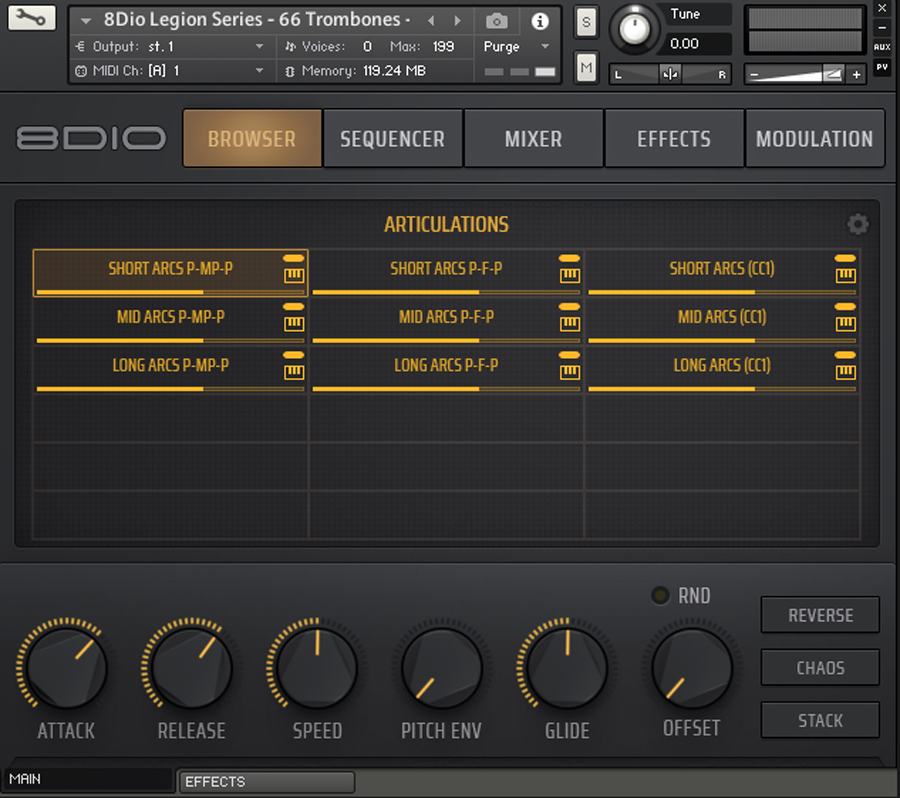900x798 pixels.
Task: Click the Tune knob
Action: click(634, 29)
